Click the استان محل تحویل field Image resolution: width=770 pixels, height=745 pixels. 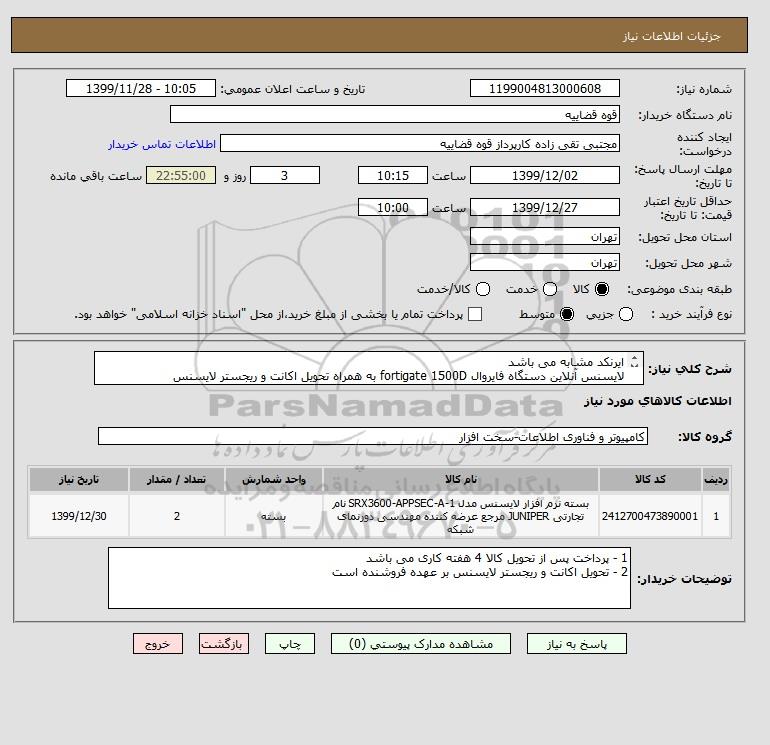point(545,237)
